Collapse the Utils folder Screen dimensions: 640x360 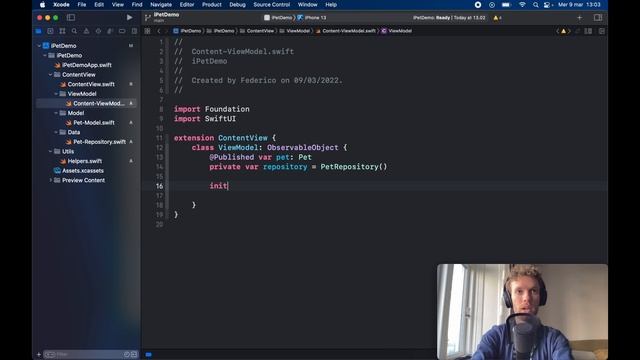tap(51, 151)
